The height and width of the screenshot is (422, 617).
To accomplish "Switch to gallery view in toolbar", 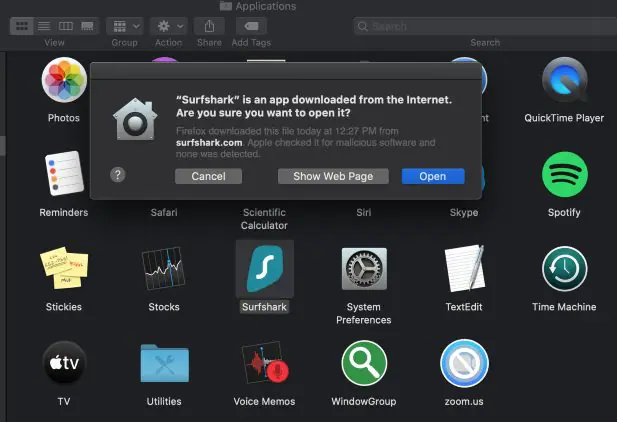I will coord(87,26).
